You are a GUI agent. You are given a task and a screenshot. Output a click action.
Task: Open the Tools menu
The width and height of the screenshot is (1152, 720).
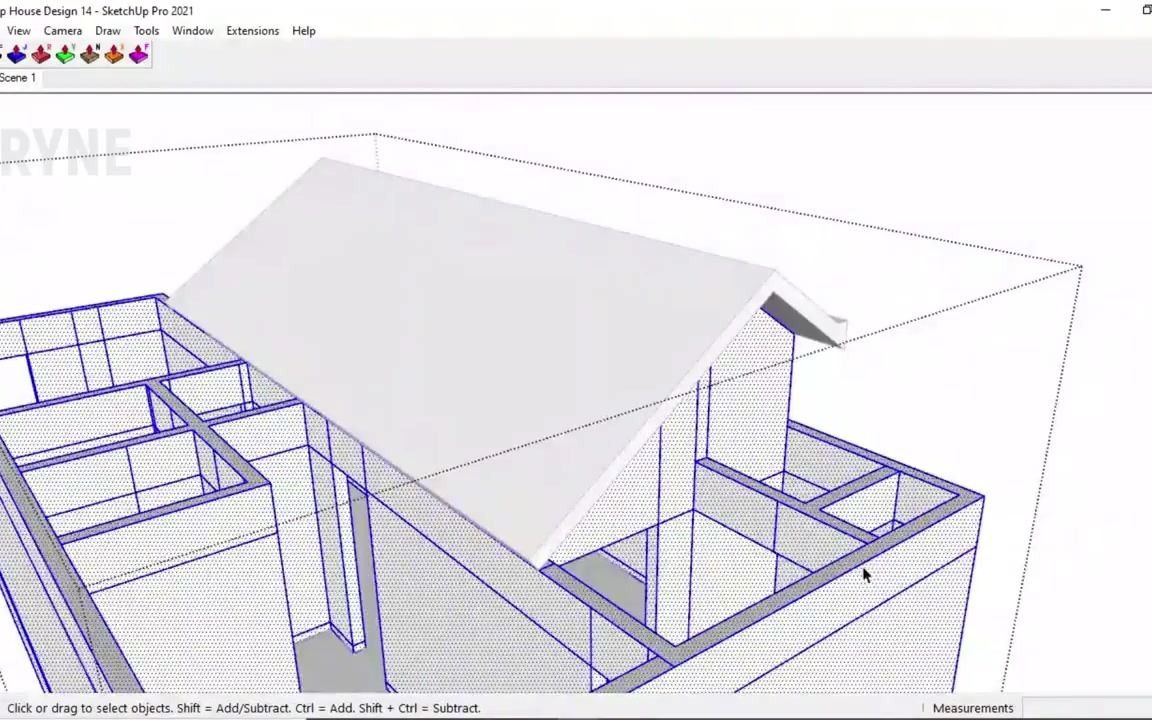(146, 30)
